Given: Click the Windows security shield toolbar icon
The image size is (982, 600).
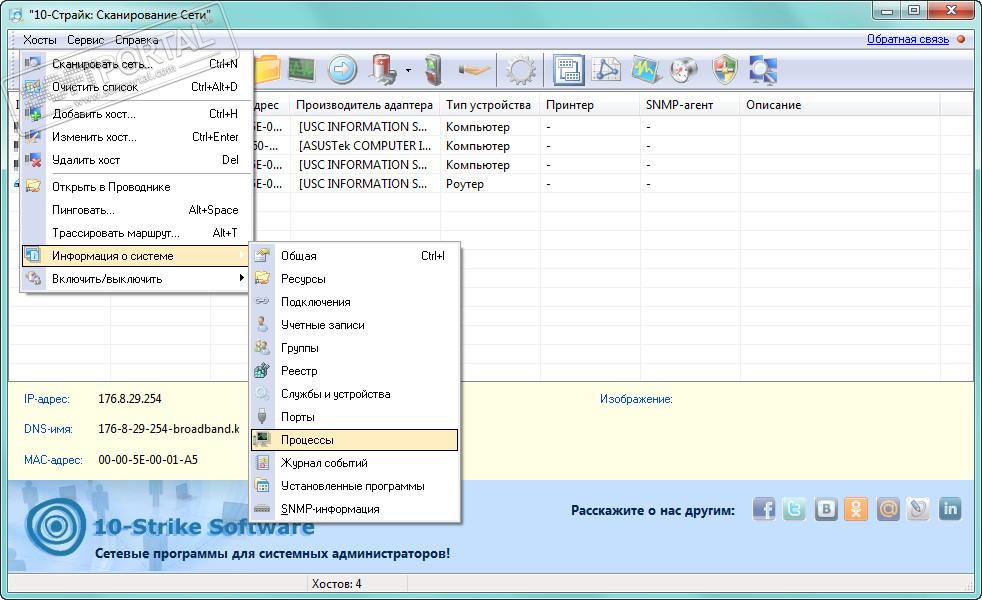Looking at the screenshot, I should (725, 70).
